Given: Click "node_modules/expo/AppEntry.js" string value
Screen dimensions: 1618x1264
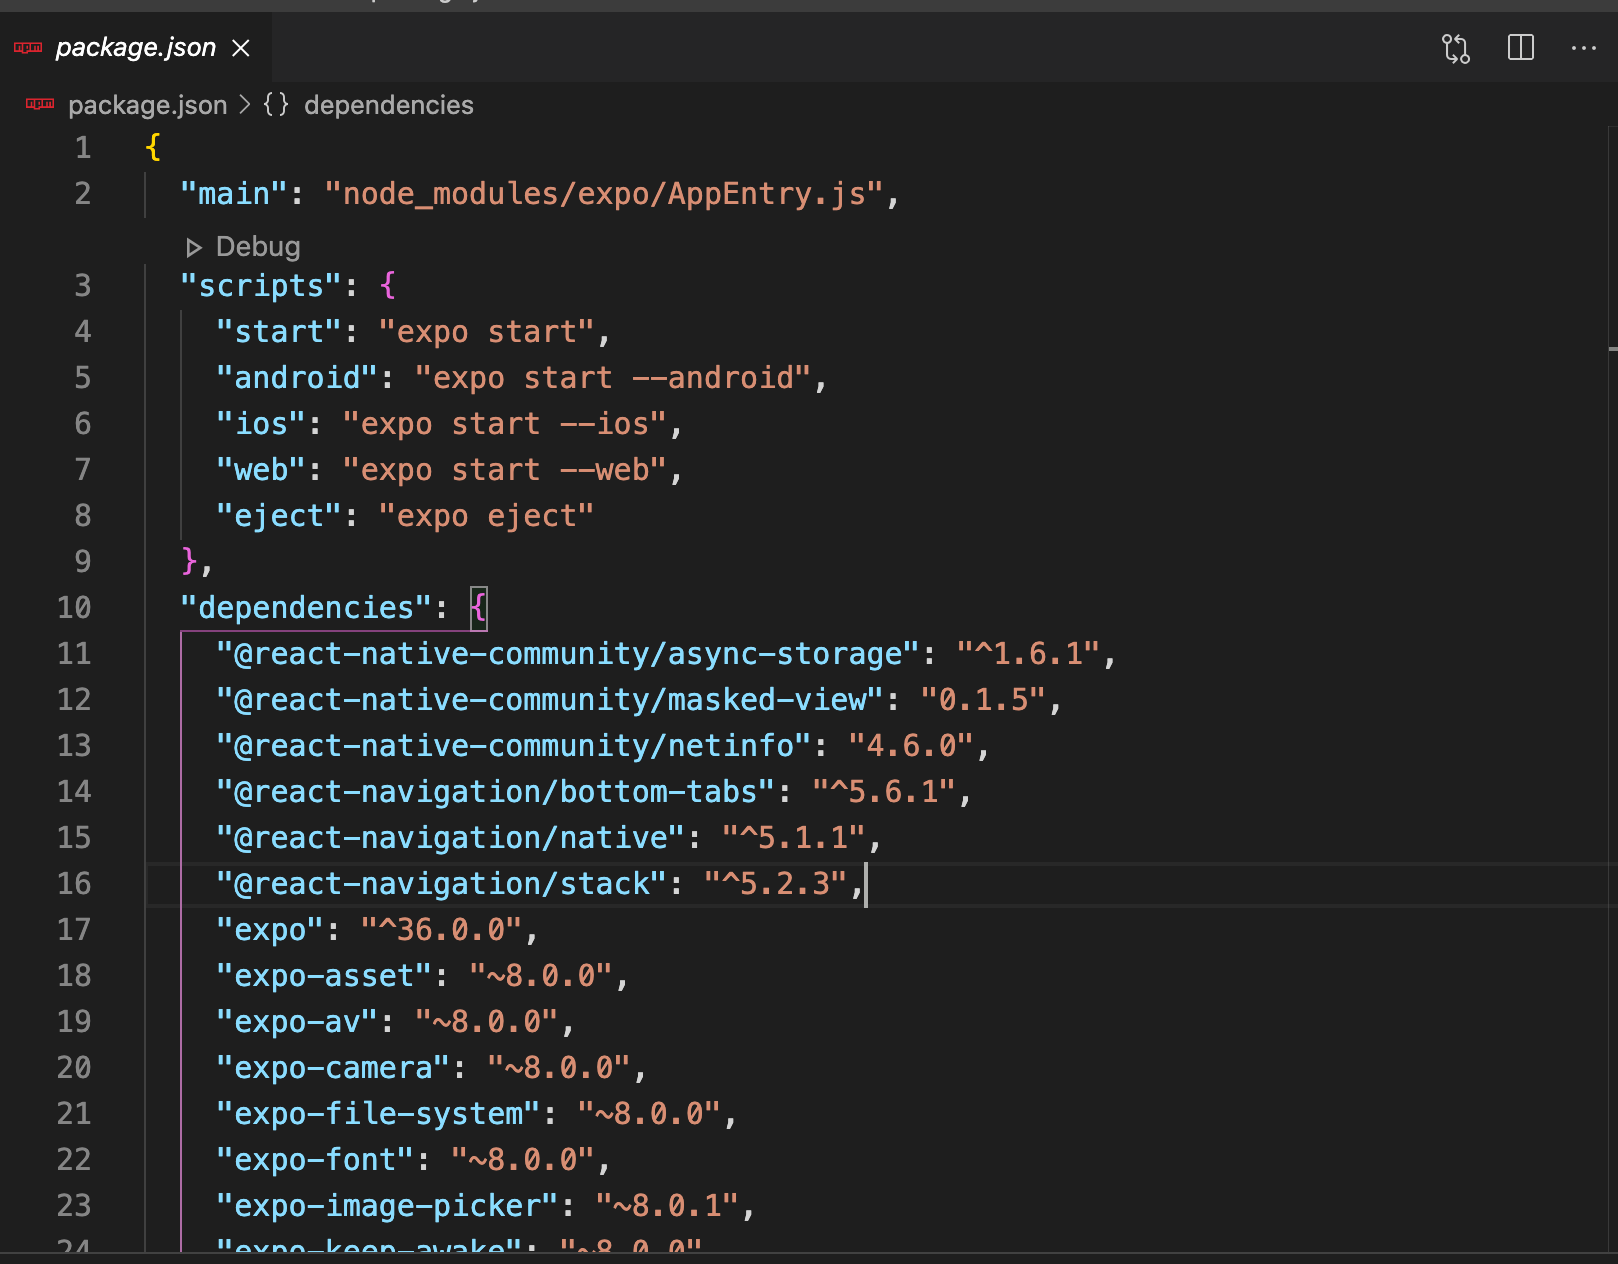Looking at the screenshot, I should pos(604,193).
